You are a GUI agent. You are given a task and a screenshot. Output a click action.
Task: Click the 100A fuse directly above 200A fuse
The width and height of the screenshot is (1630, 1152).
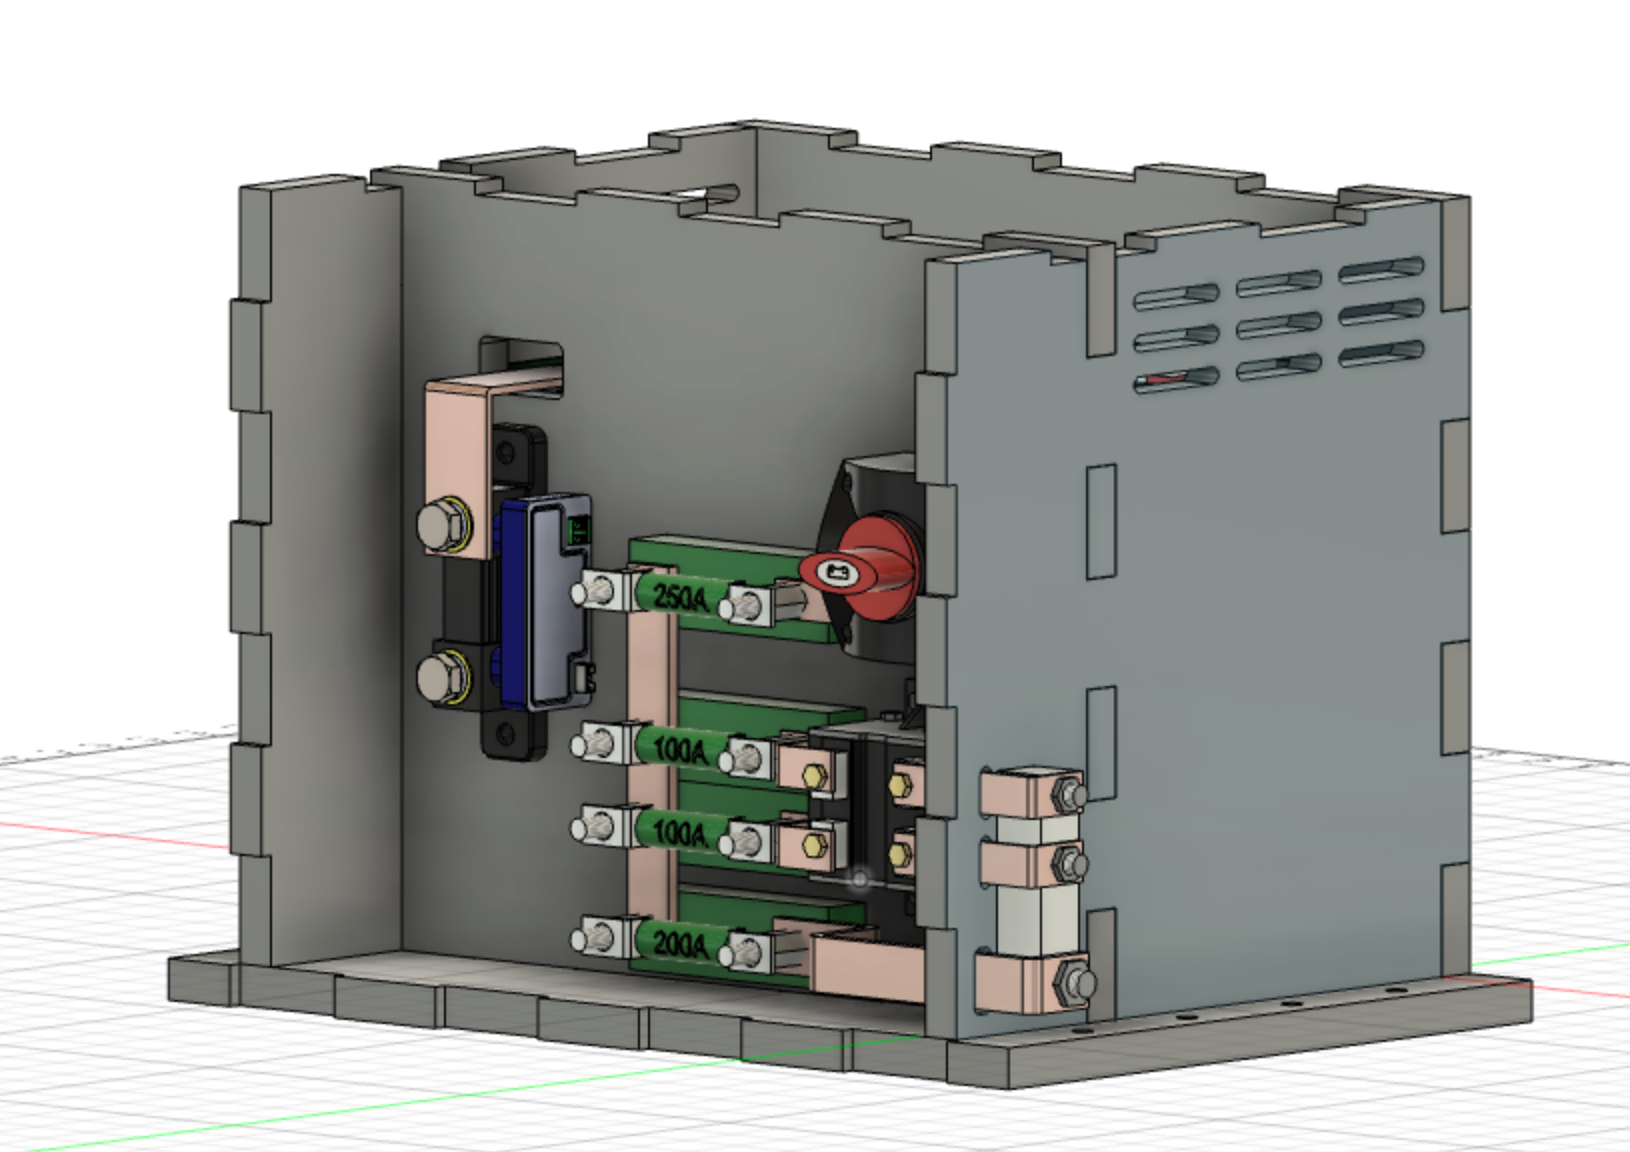pos(680,832)
